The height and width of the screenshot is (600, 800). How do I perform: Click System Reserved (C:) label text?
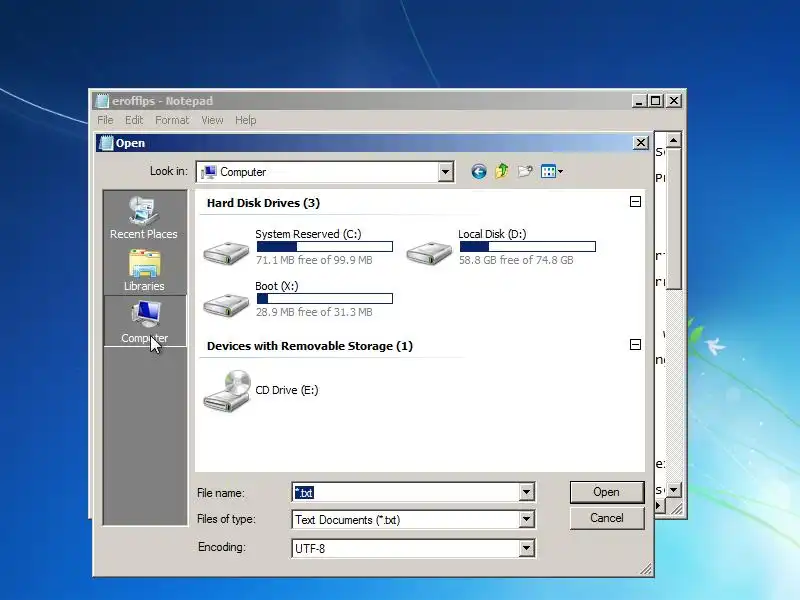(308, 234)
